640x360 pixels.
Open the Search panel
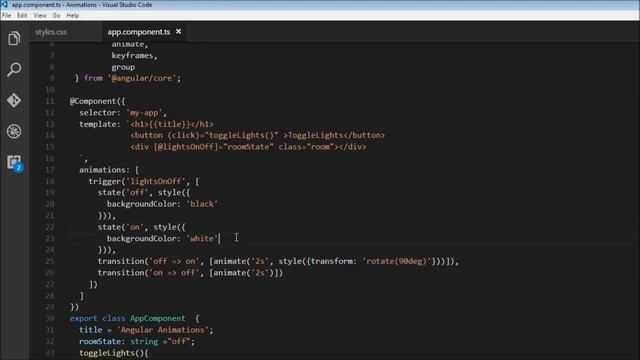(14, 69)
